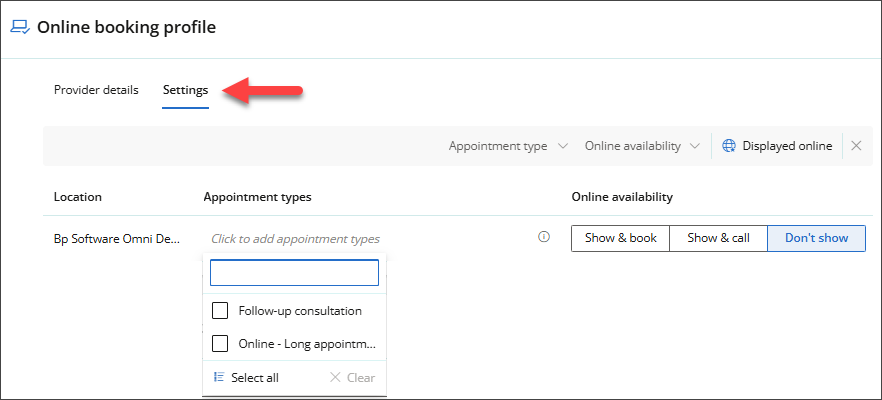The image size is (882, 400).
Task: Select the Show & call option
Action: point(718,238)
